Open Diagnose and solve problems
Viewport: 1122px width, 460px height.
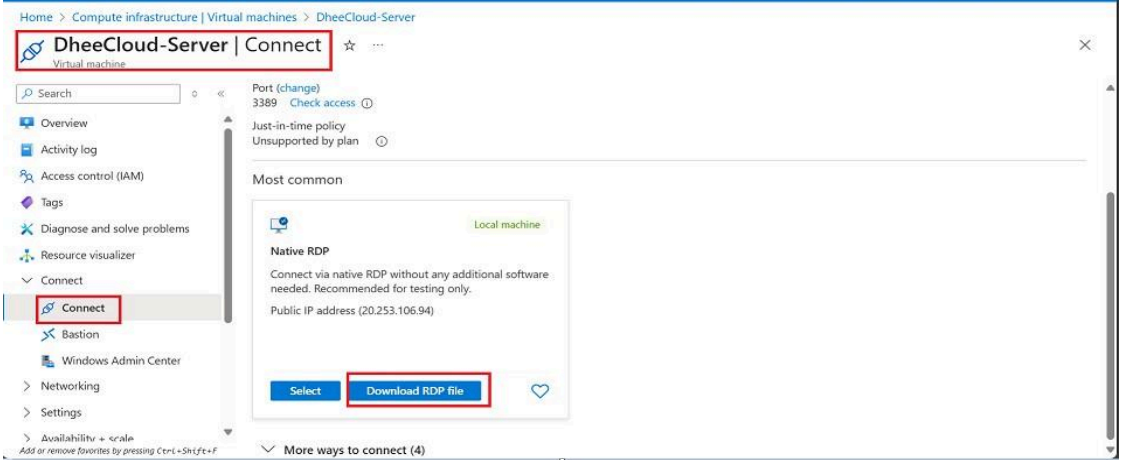click(x=114, y=228)
